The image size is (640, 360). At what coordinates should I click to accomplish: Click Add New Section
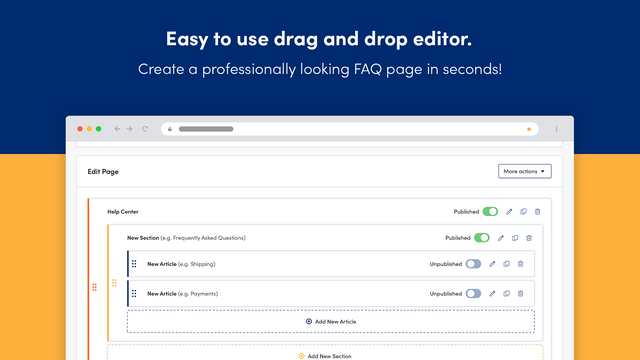coord(325,353)
